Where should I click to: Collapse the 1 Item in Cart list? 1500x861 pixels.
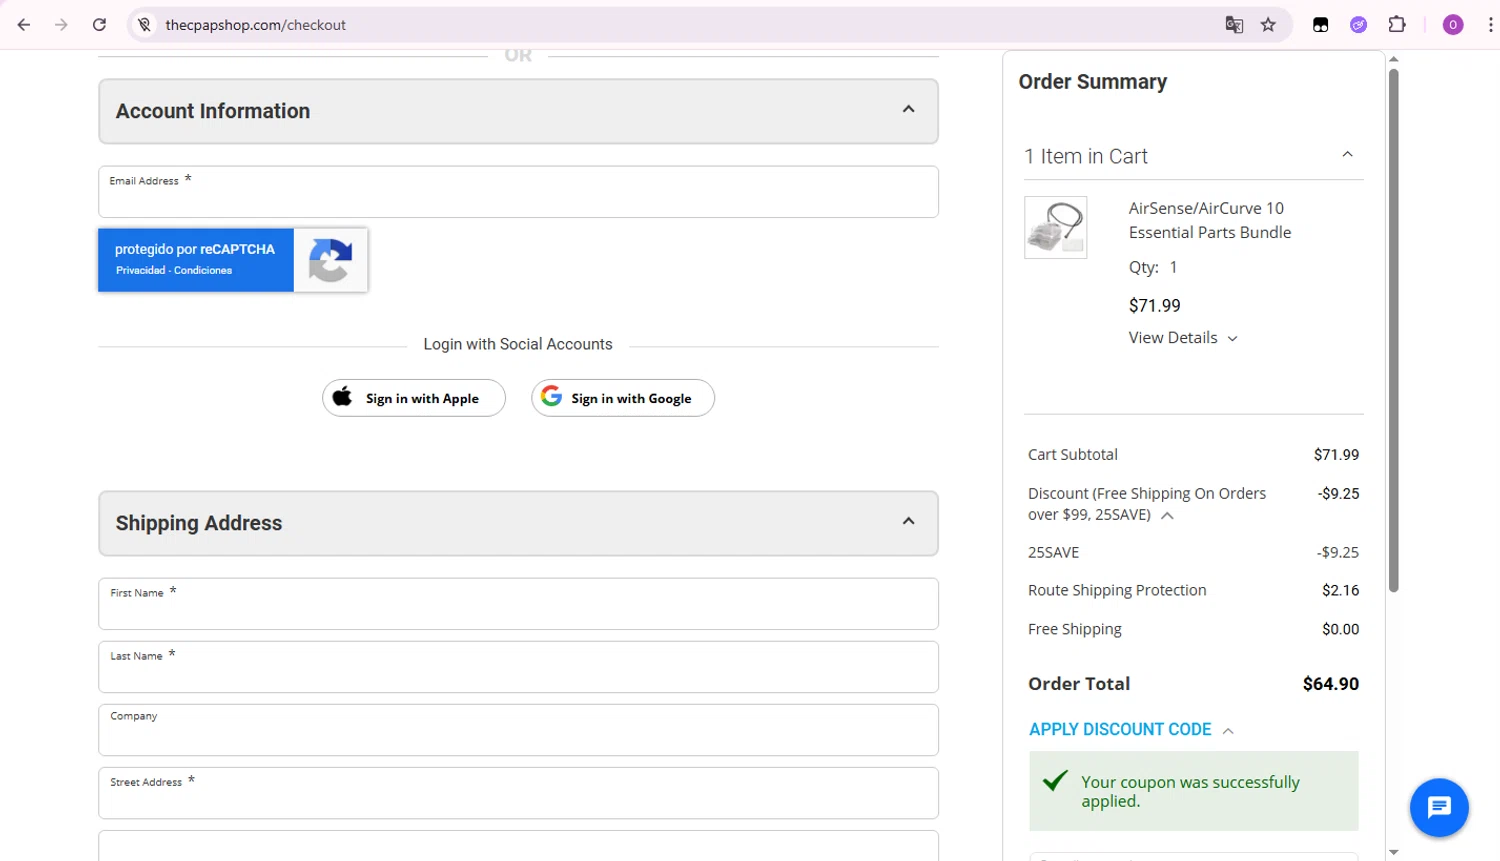[1347, 155]
